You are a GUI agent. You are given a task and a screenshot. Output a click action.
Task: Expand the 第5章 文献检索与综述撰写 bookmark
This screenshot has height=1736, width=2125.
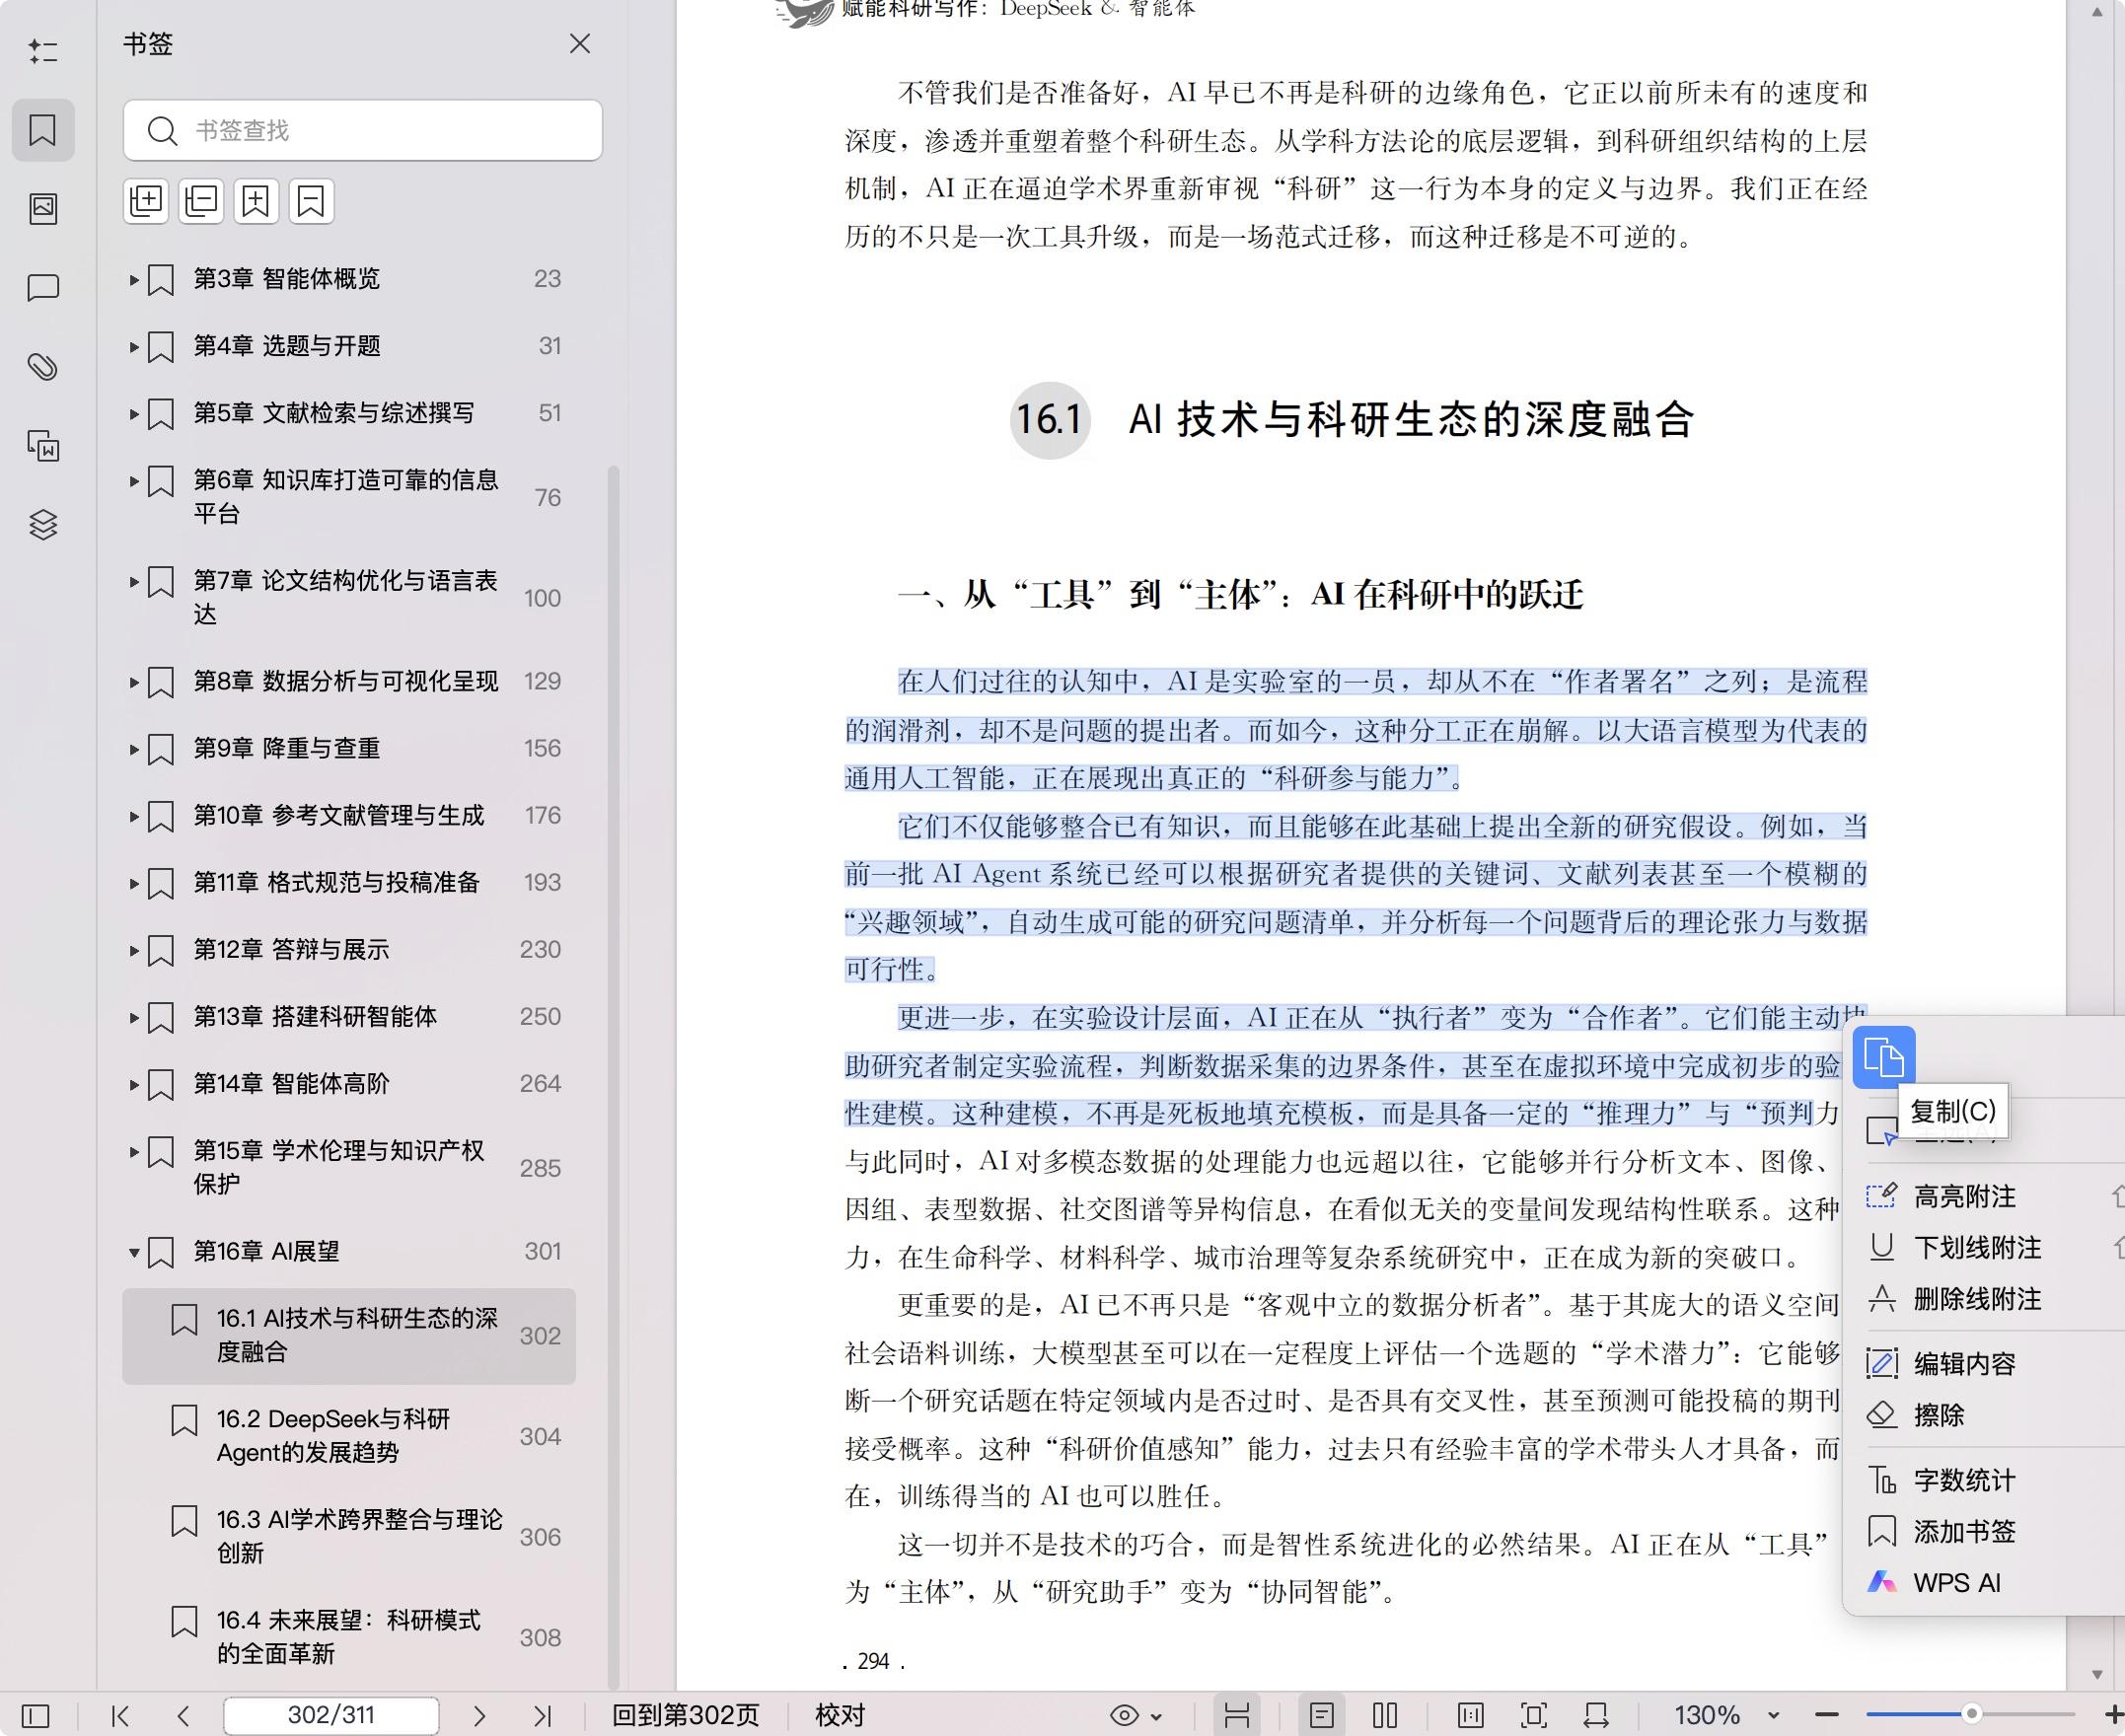134,414
